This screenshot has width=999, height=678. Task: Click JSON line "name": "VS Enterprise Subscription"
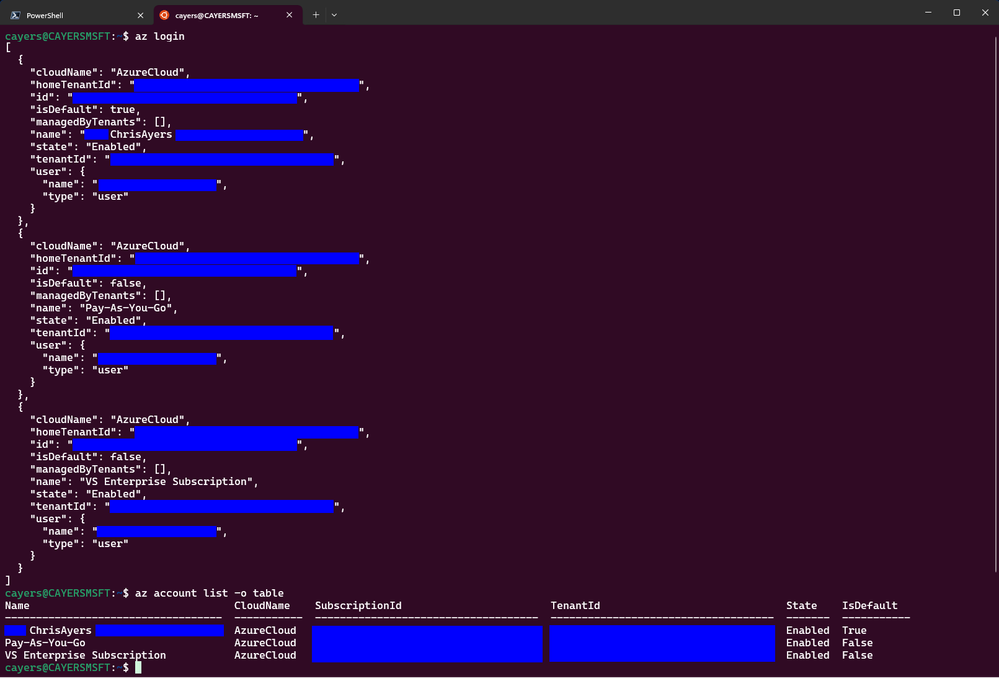144,482
